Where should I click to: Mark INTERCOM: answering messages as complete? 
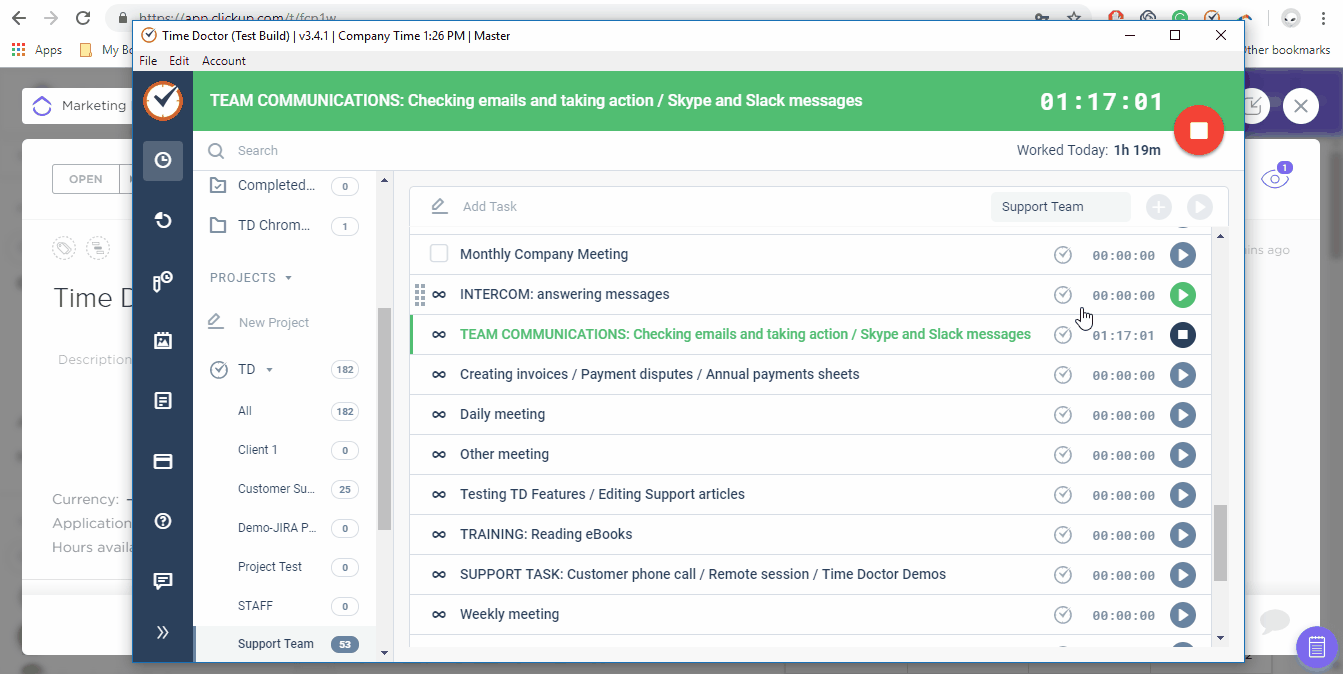pos(1062,295)
